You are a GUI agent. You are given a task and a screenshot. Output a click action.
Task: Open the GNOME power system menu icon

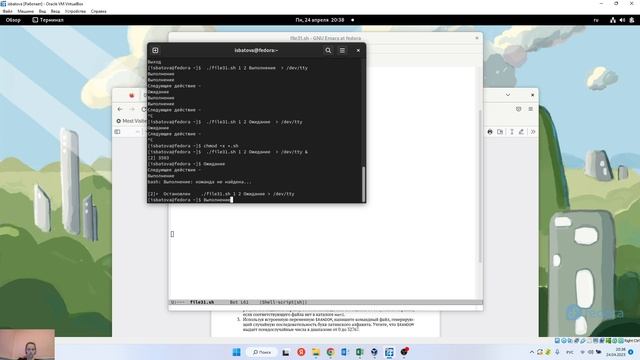click(x=632, y=20)
